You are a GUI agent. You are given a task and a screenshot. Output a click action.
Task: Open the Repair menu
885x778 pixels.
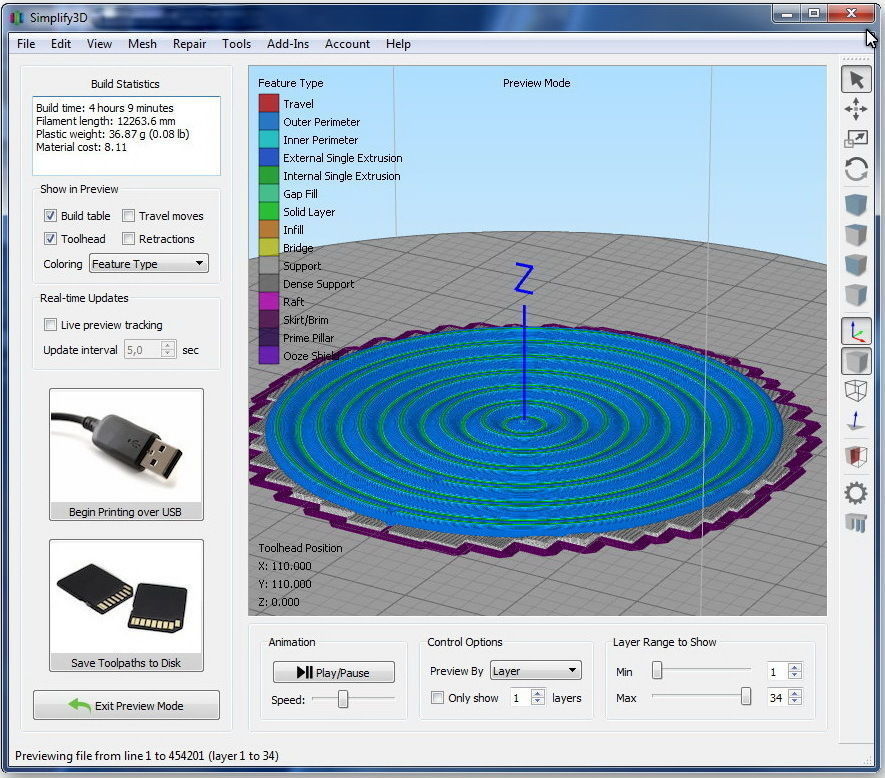coord(189,43)
